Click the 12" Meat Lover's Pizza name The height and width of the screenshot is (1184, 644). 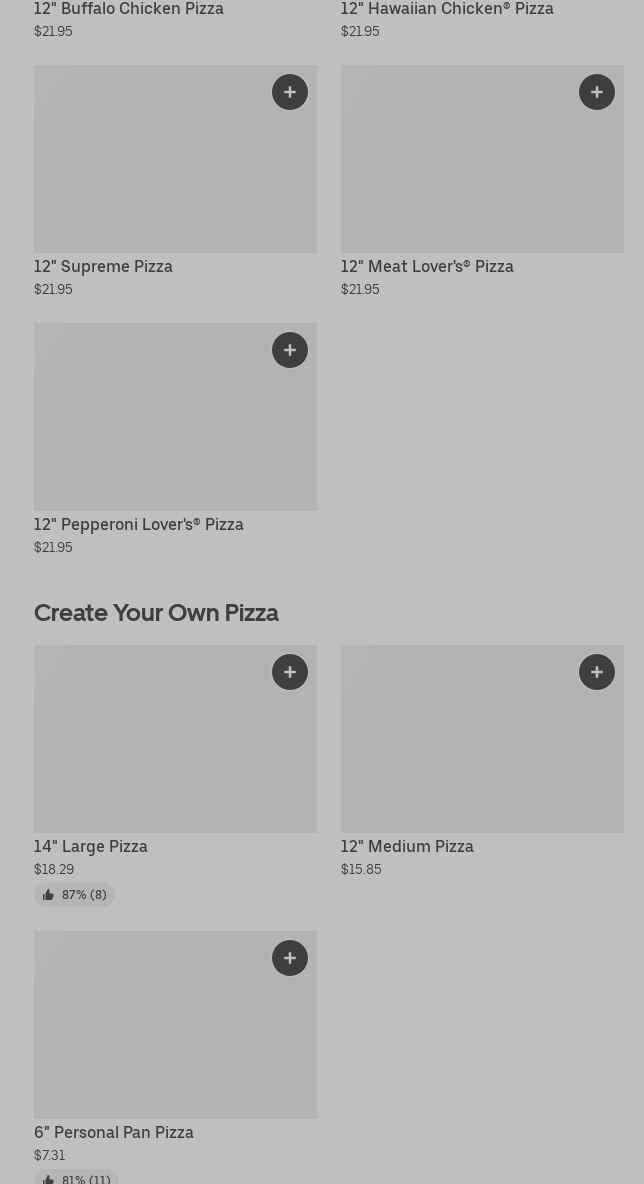point(427,267)
